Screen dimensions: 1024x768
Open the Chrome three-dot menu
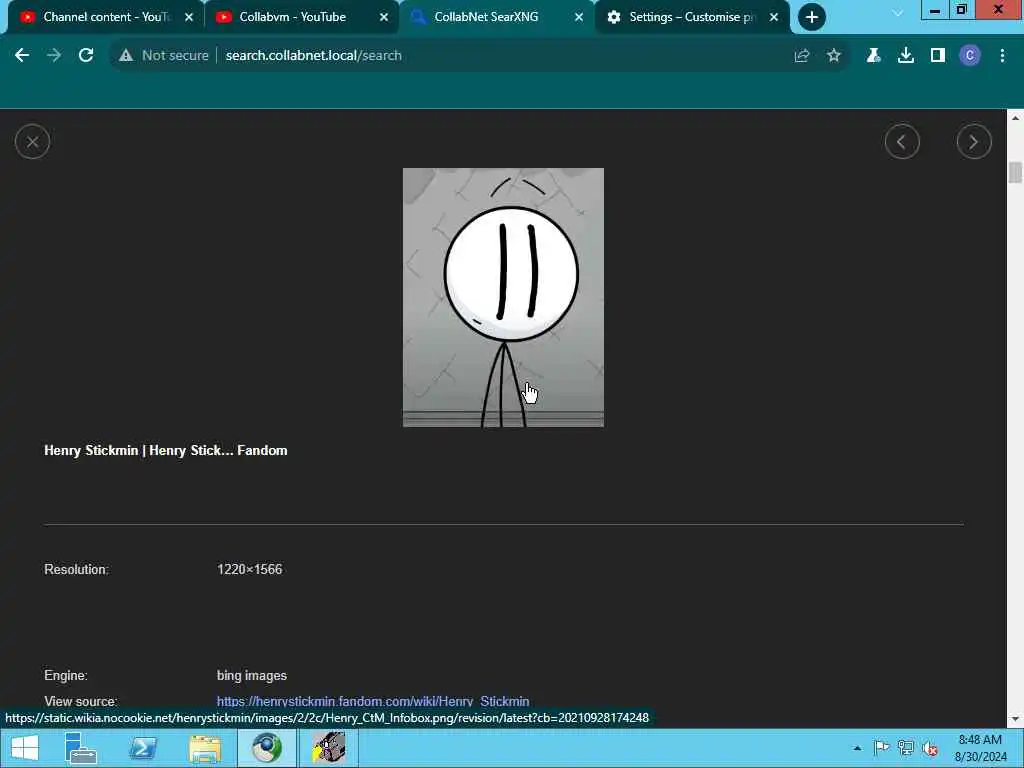pyautogui.click(x=1002, y=56)
